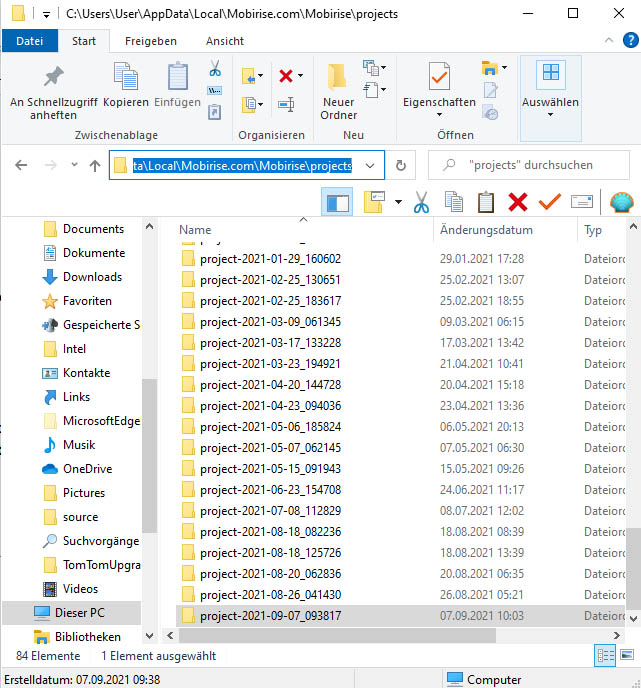
Task: Open the Ansicht ribbon tab
Action: 224,41
